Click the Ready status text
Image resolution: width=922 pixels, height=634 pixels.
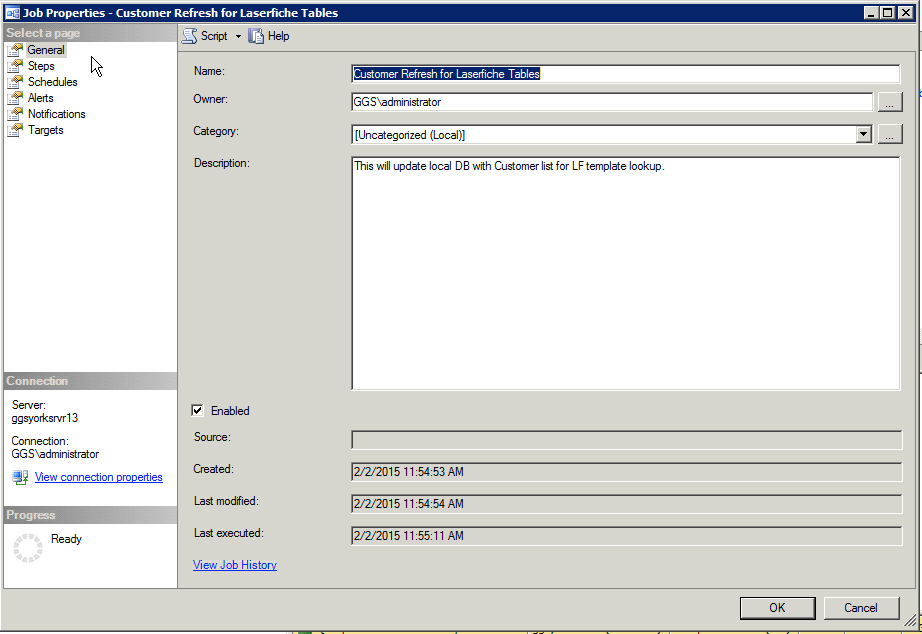66,539
